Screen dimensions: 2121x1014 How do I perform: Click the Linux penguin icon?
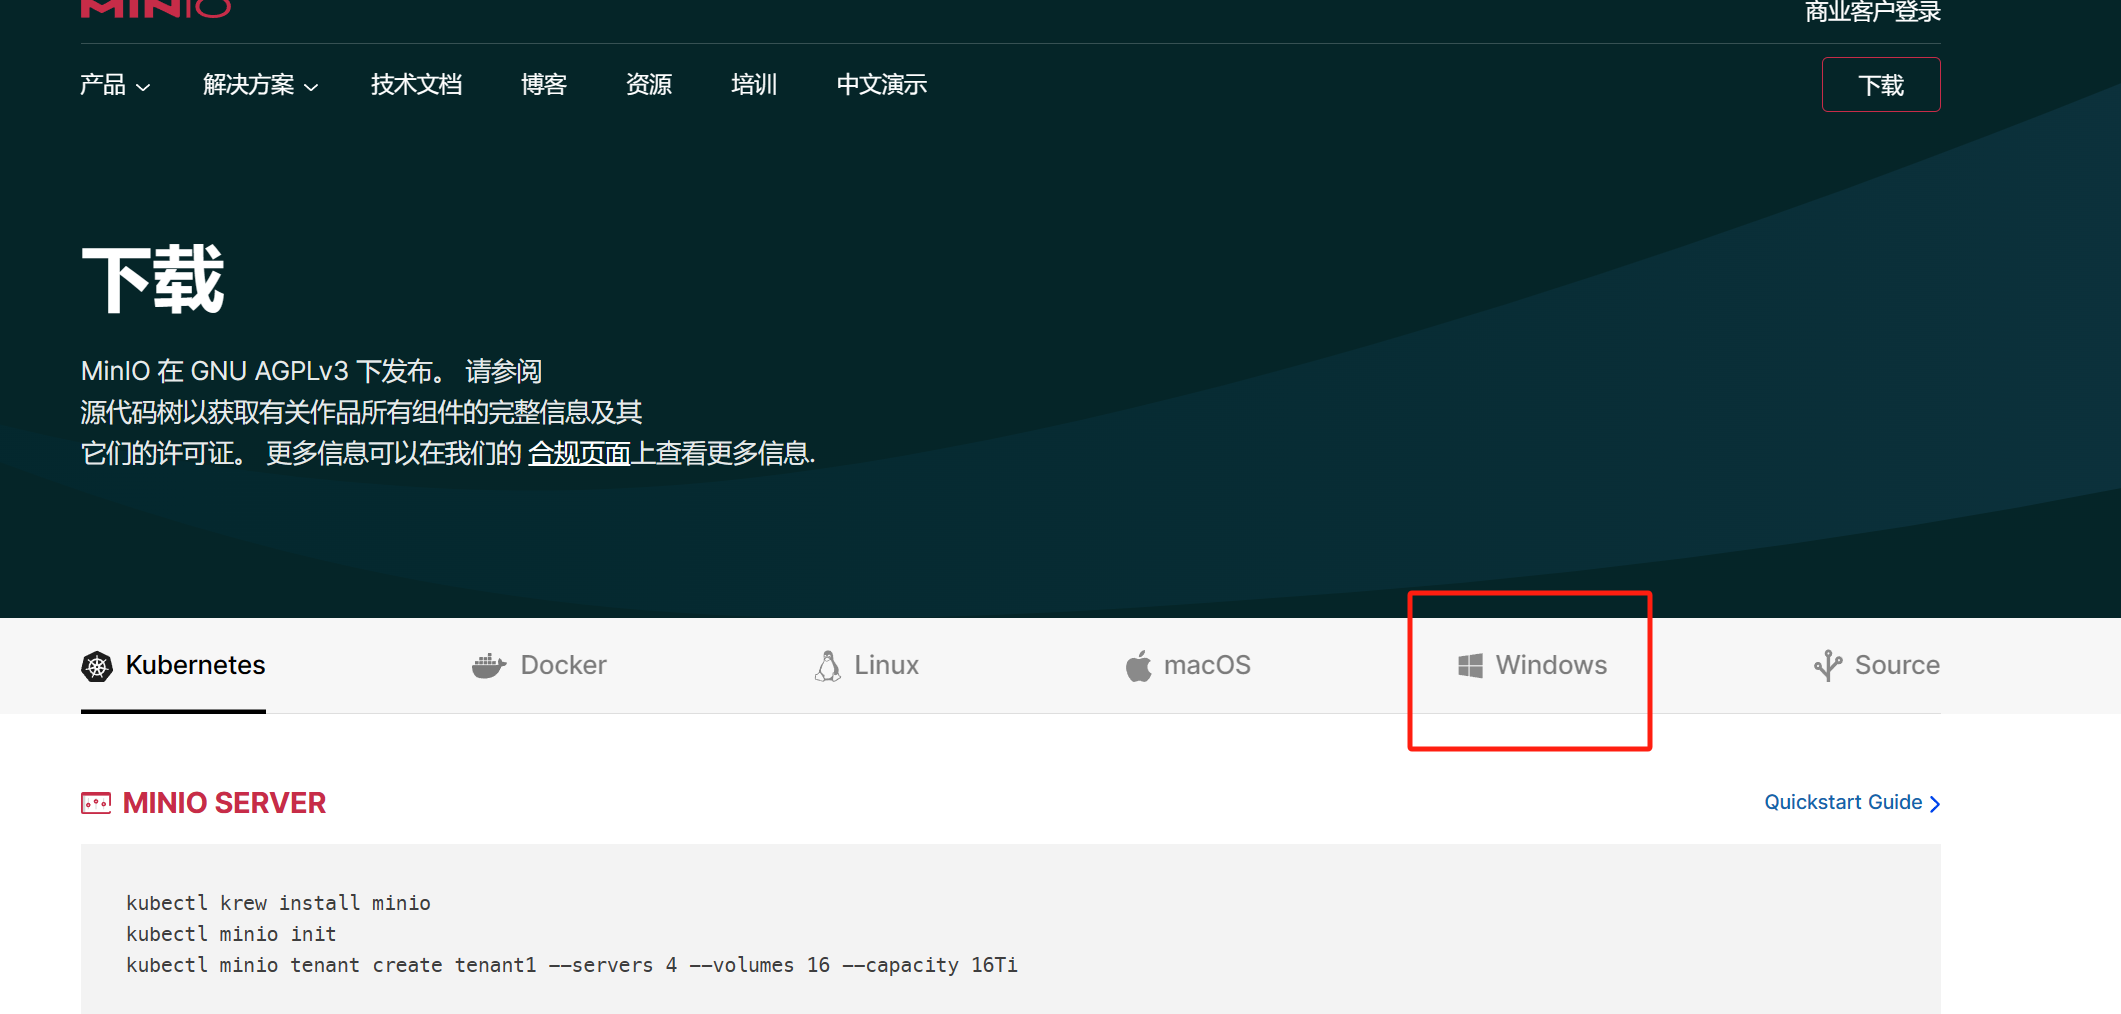[828, 666]
